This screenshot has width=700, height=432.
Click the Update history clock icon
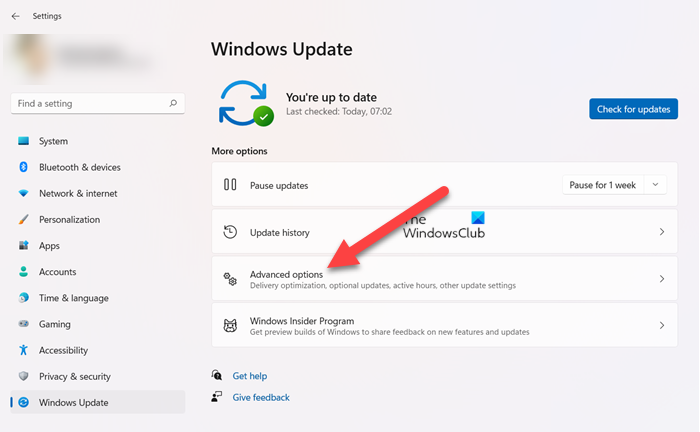(x=230, y=232)
